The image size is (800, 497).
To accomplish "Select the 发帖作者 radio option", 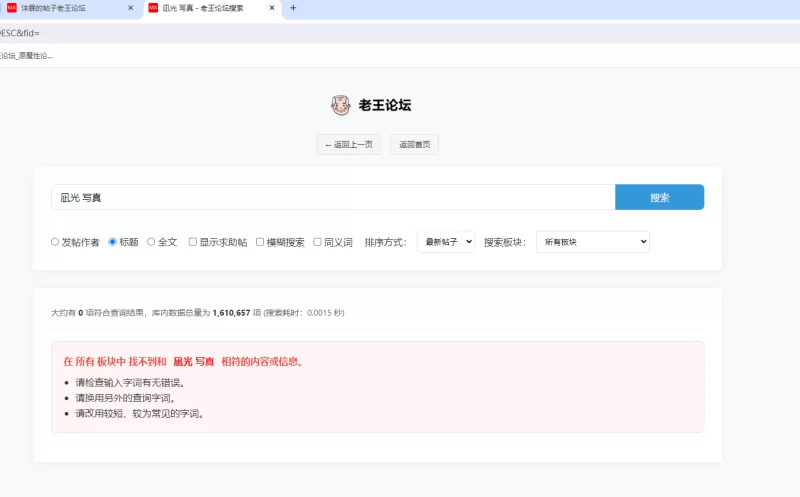I will (x=55, y=242).
